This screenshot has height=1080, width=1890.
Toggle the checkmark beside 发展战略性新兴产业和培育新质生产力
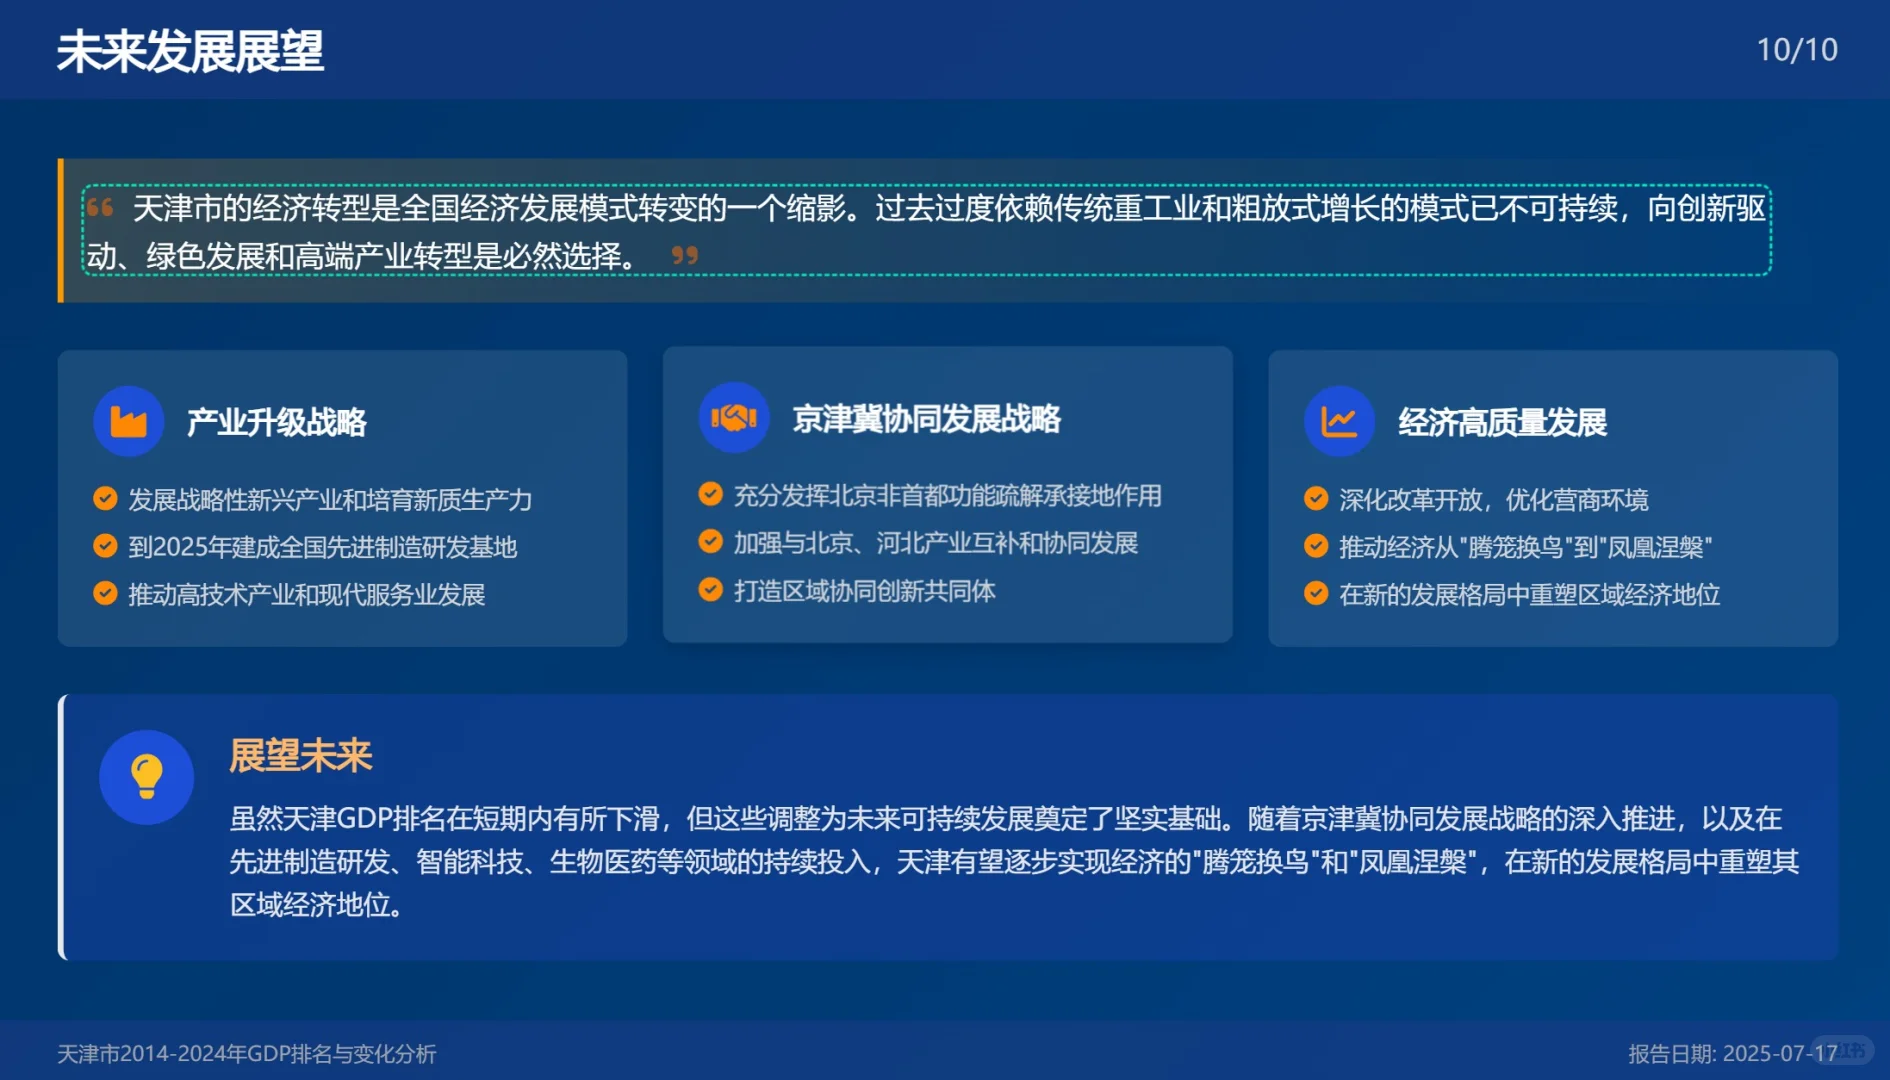104,497
